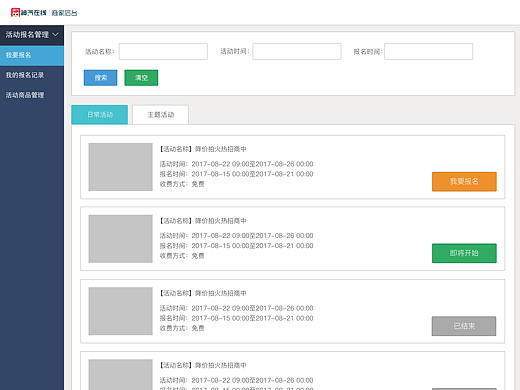Viewport: 520px width, 390px height.
Task: Click 报名时间 line in the 已结束 card
Action: 236,318
